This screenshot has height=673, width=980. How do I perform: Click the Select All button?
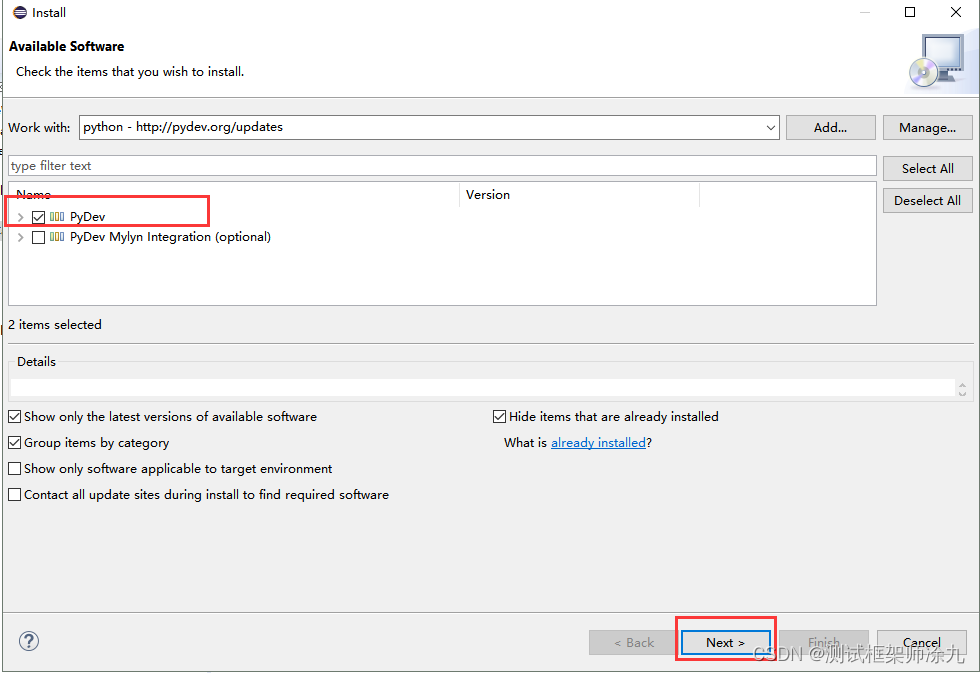[x=928, y=169]
